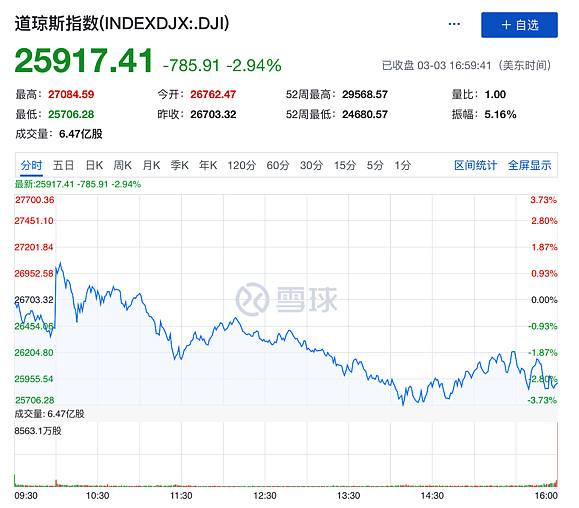Click the right axis label -1.87%
The height and width of the screenshot is (508, 579).
point(542,353)
